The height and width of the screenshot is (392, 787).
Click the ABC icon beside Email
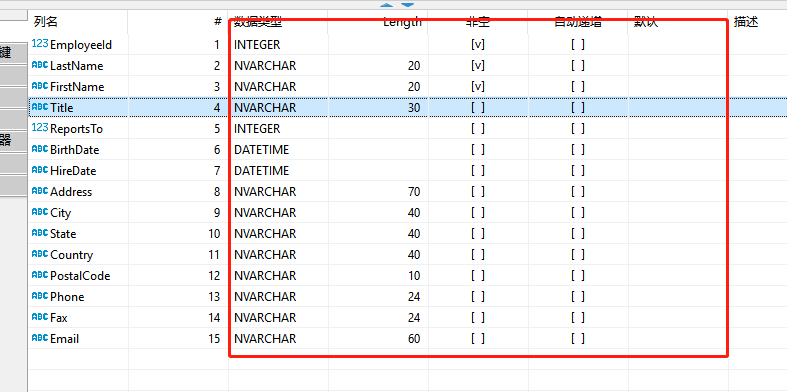pyautogui.click(x=40, y=338)
